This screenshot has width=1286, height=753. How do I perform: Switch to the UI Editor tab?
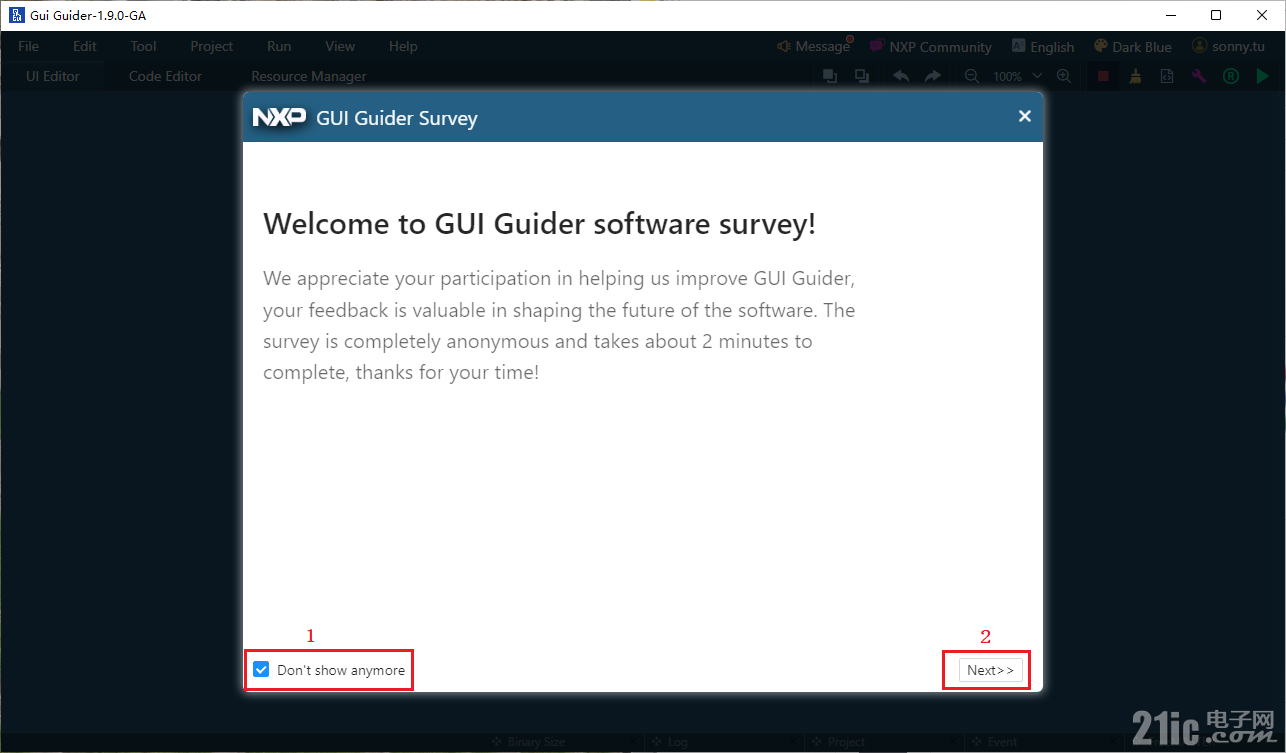click(x=53, y=76)
